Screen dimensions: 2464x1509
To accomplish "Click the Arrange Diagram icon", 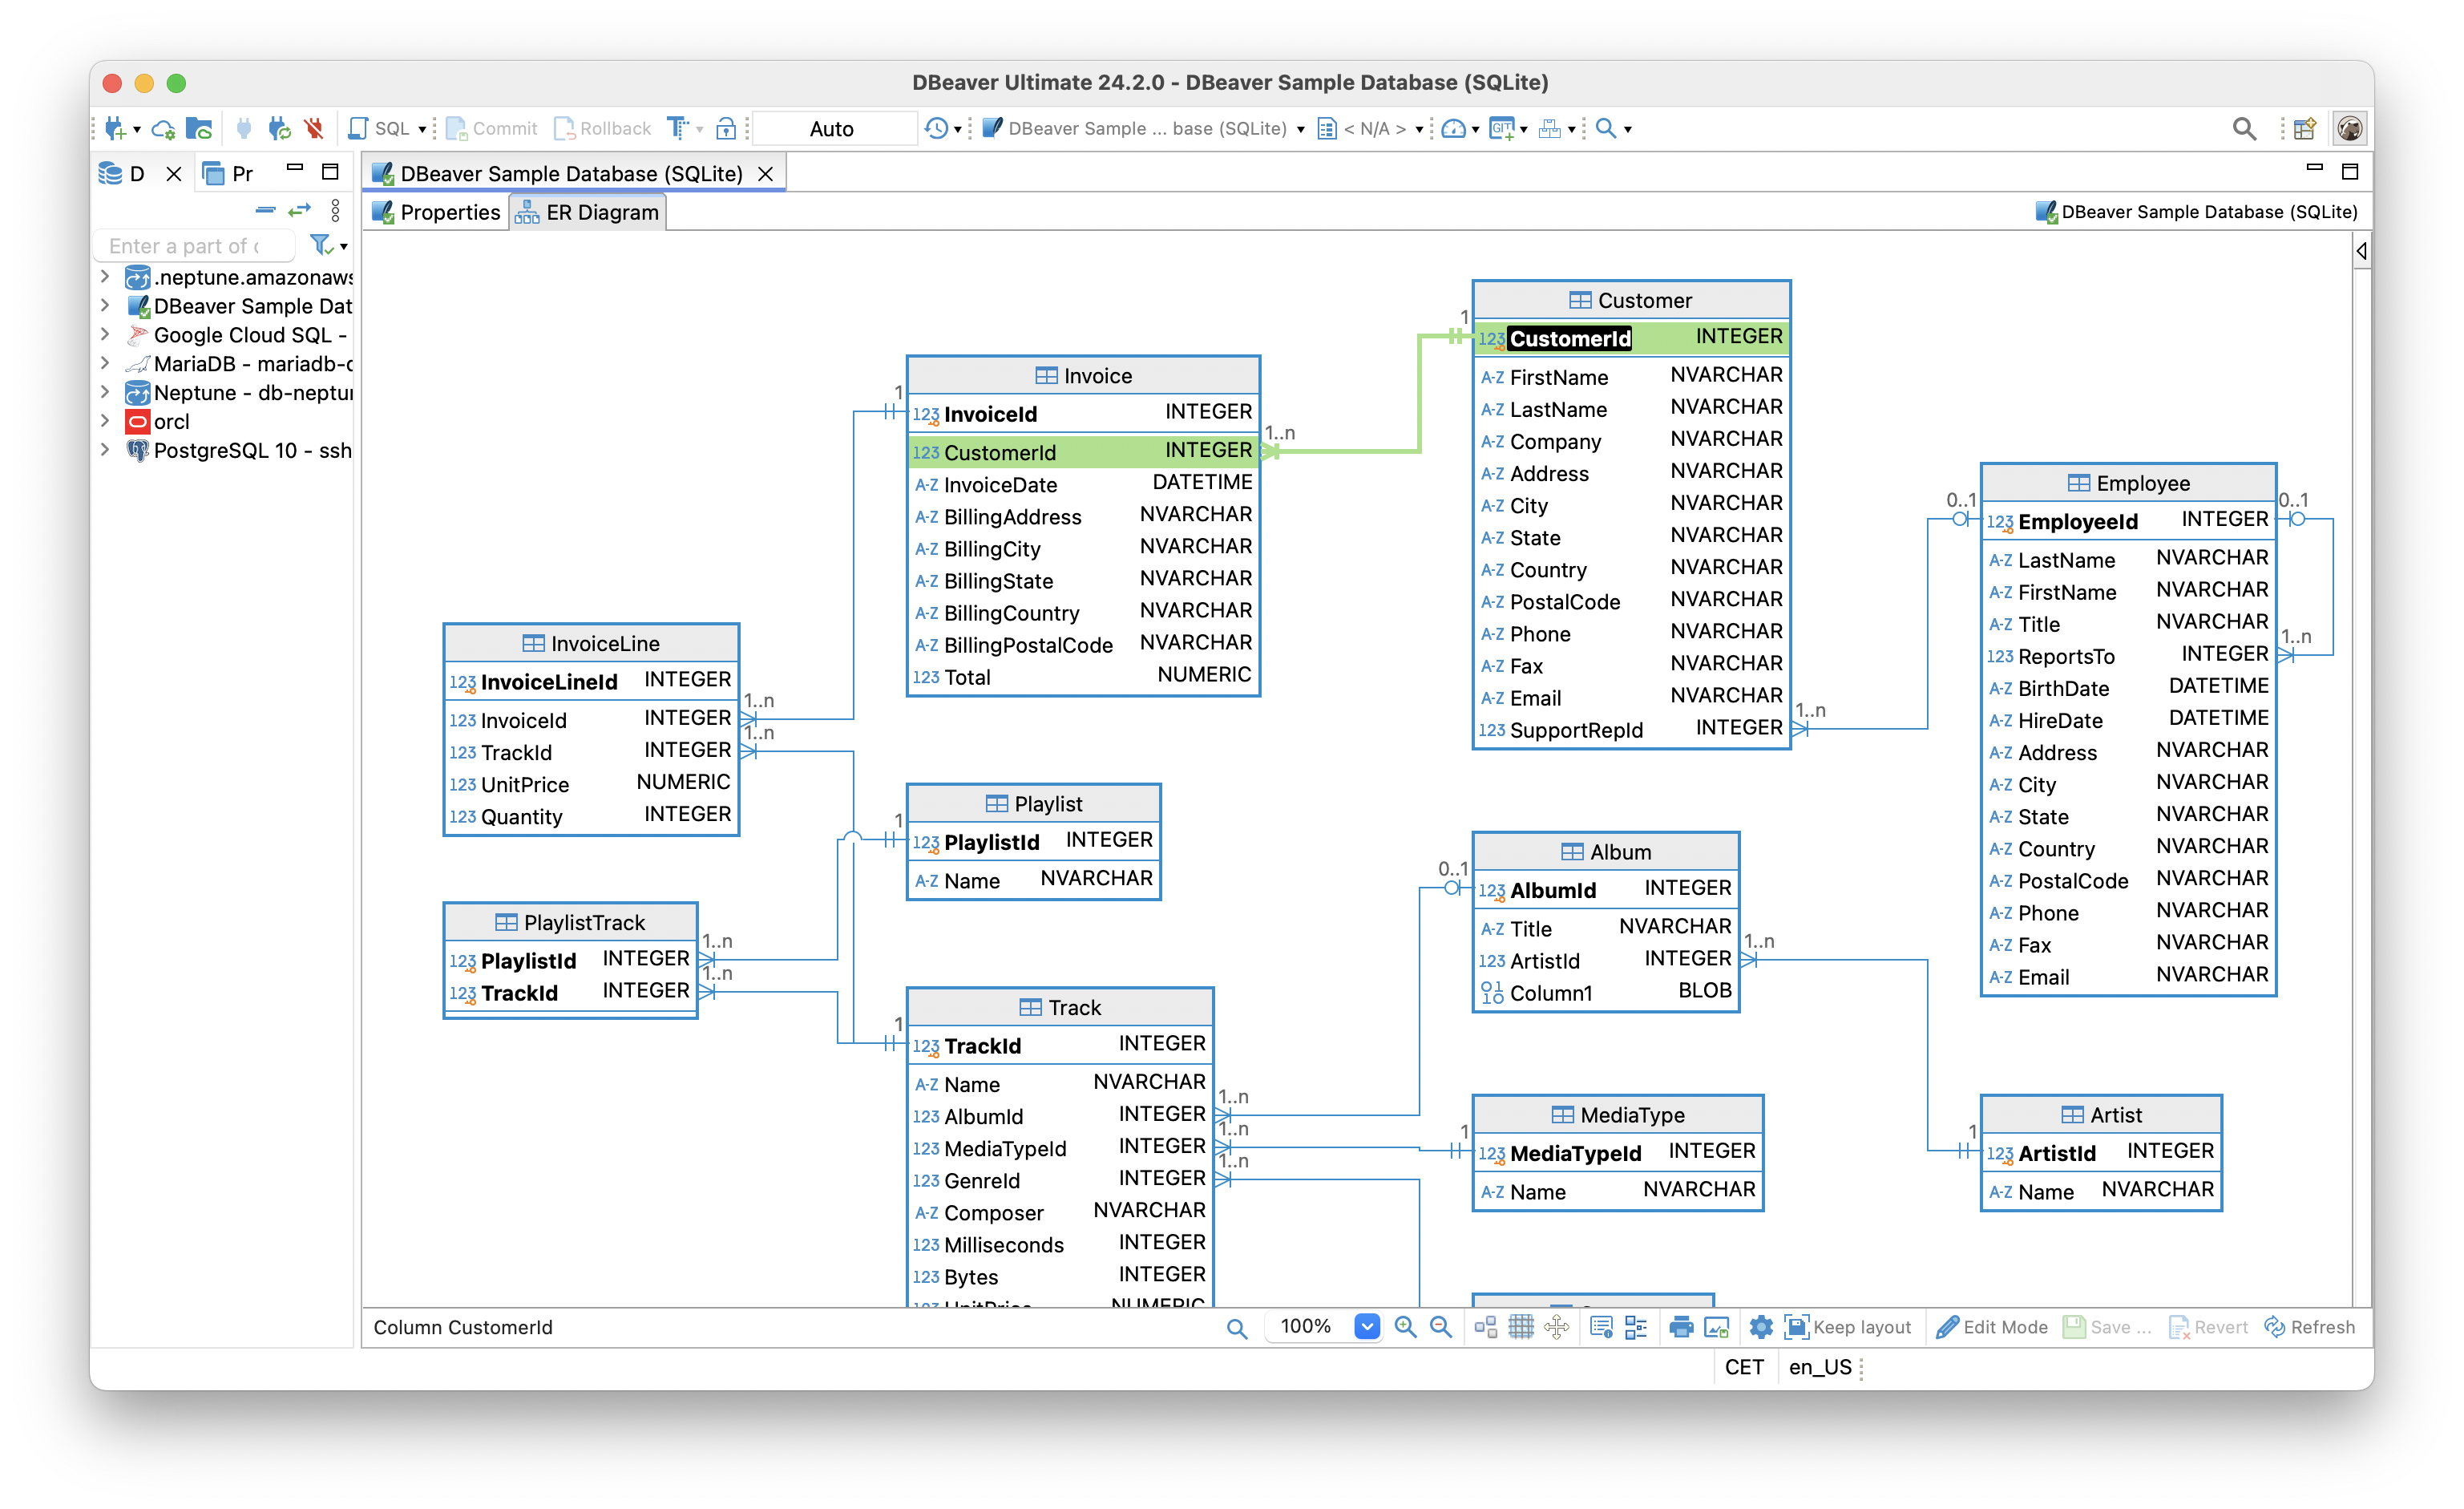I will click(1486, 1327).
